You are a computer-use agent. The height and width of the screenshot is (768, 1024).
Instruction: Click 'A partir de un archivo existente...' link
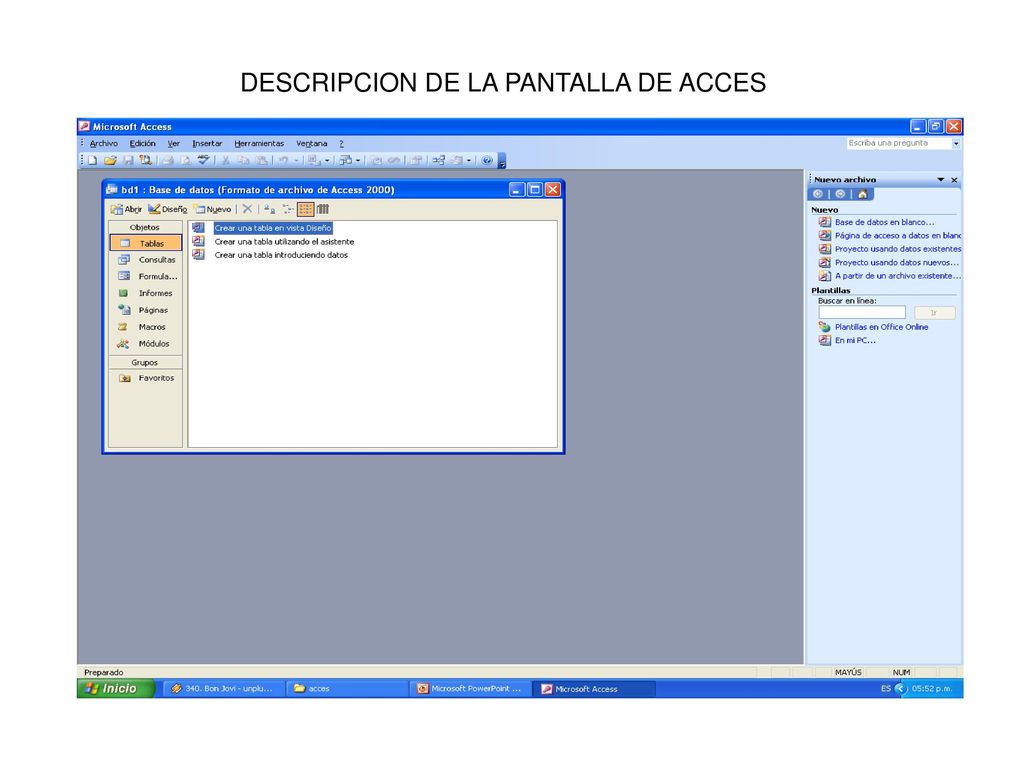click(x=897, y=276)
